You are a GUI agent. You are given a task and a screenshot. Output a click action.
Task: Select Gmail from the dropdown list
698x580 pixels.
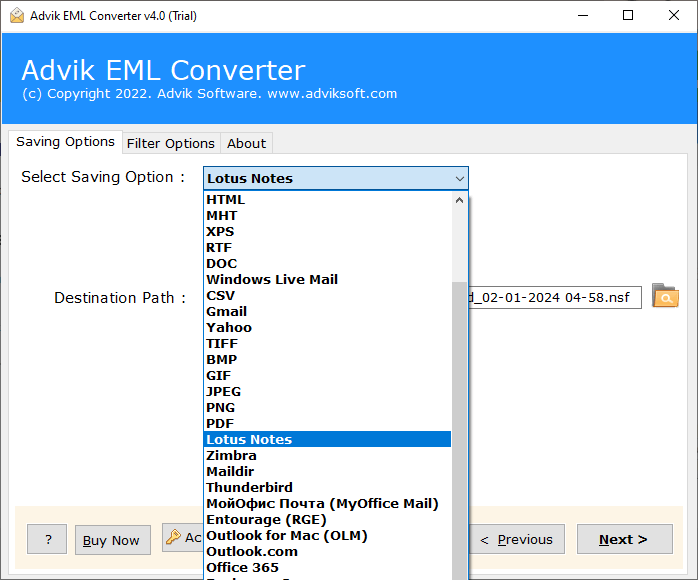tap(327, 312)
